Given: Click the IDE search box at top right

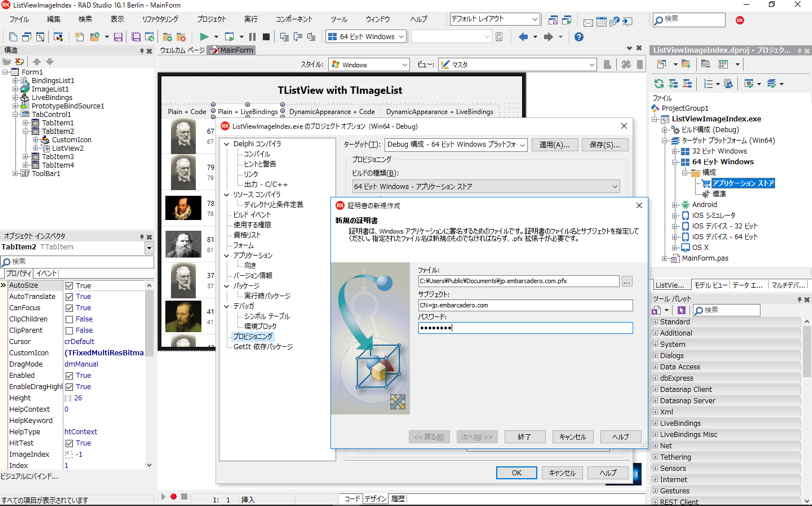Looking at the screenshot, I should 689,20.
